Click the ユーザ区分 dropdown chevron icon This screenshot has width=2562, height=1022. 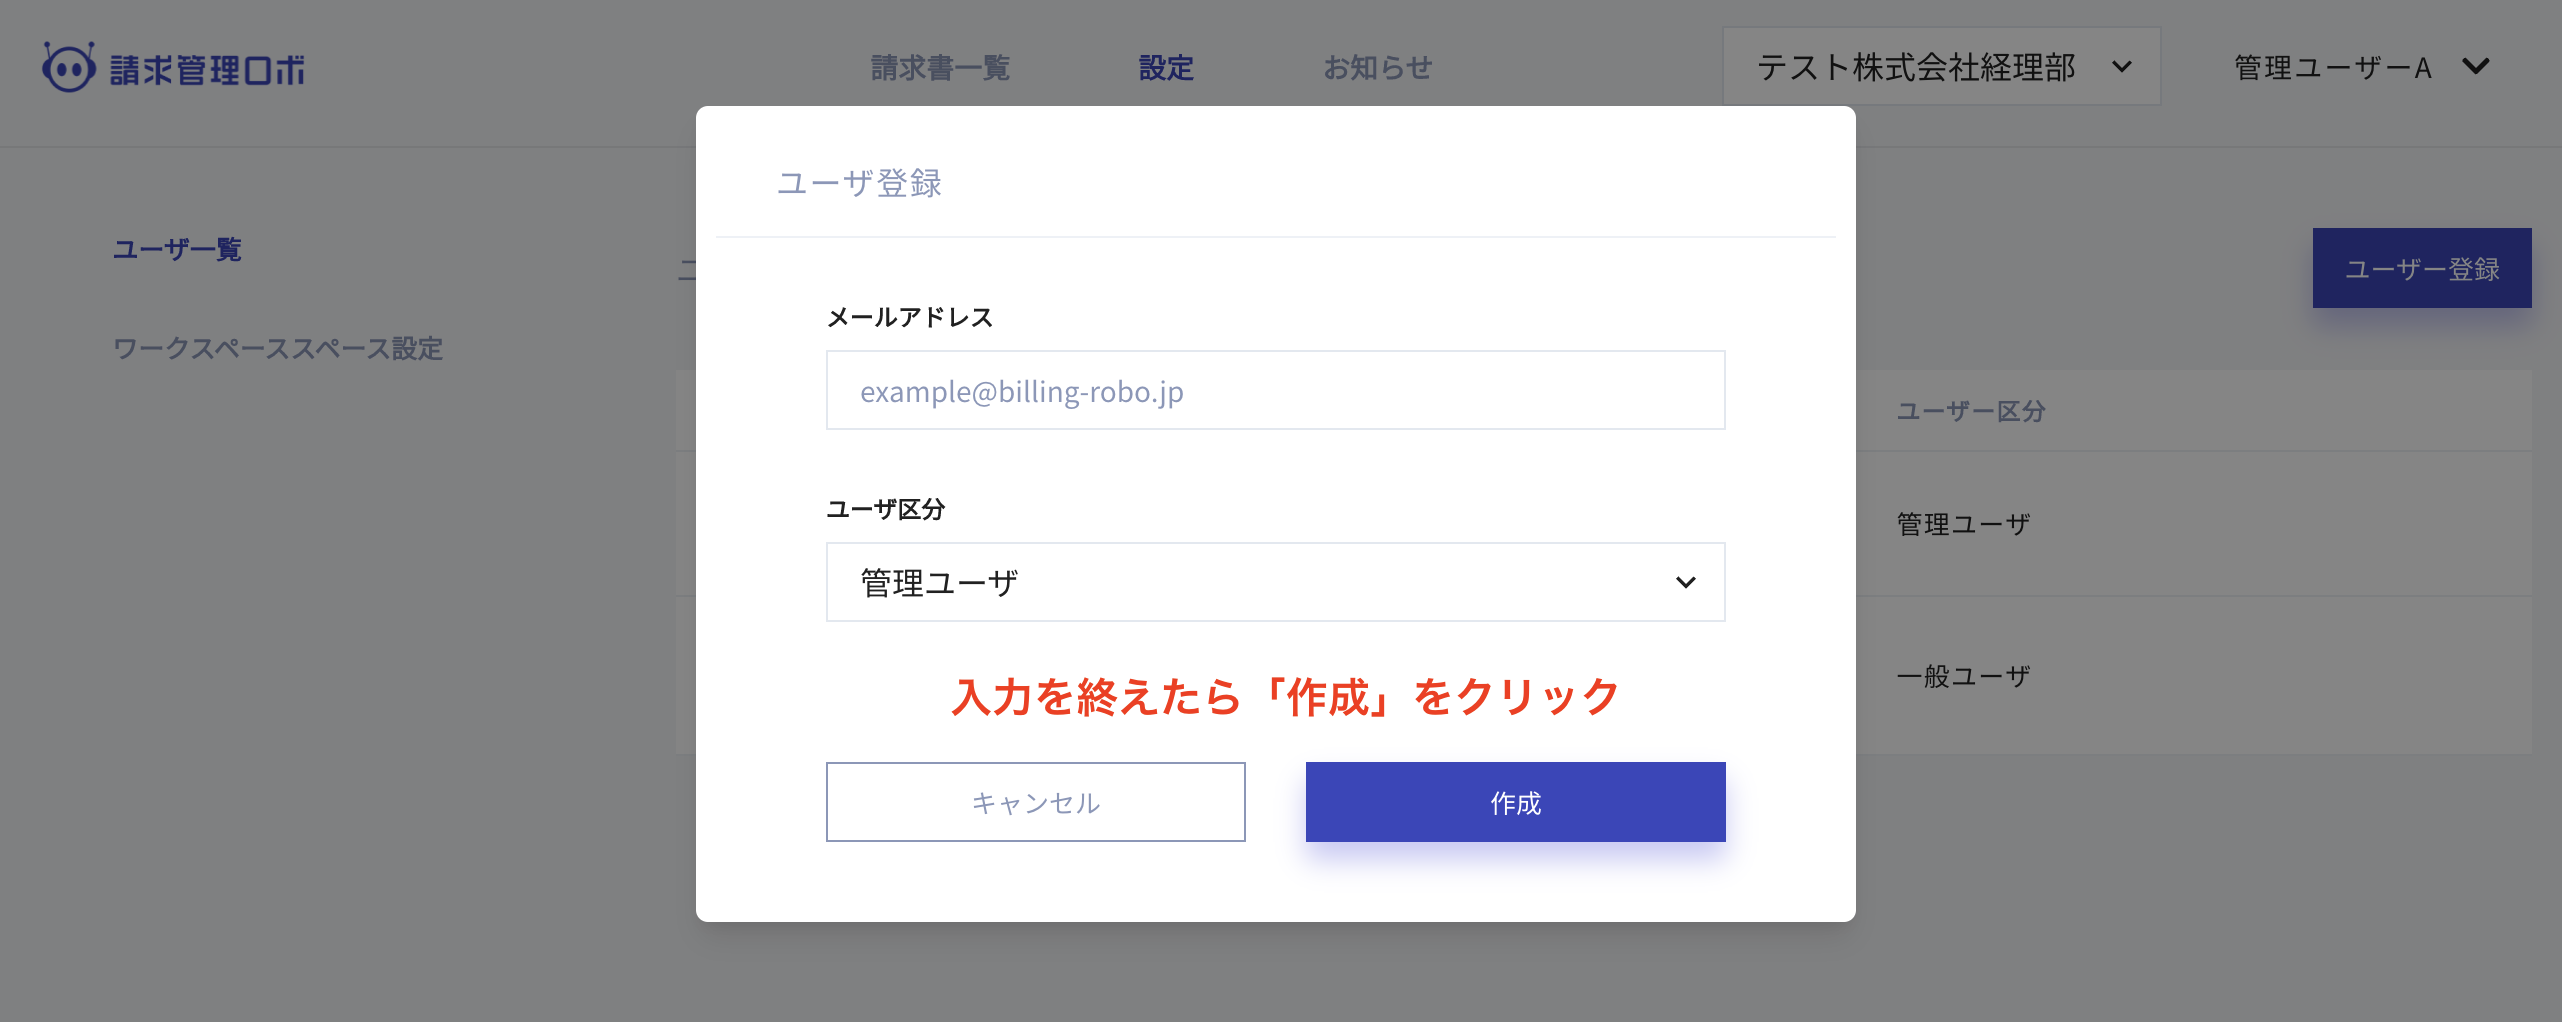click(x=1686, y=582)
